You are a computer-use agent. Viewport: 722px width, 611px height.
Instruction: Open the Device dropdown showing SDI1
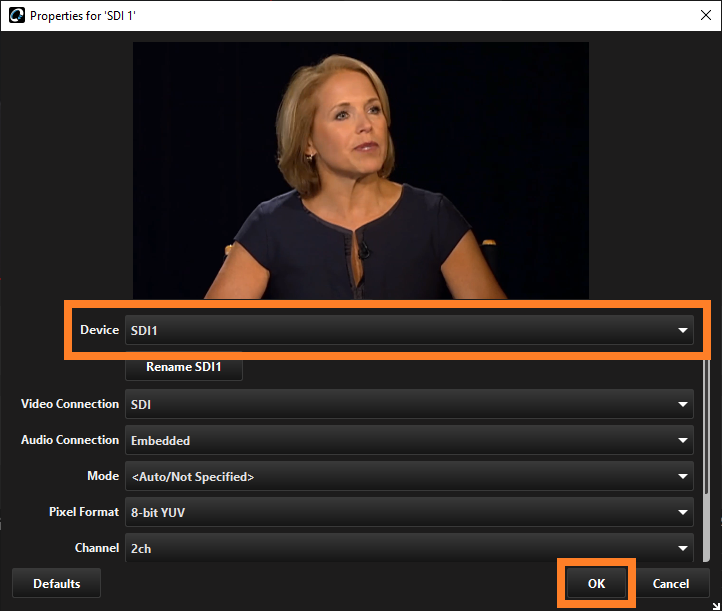(x=408, y=330)
